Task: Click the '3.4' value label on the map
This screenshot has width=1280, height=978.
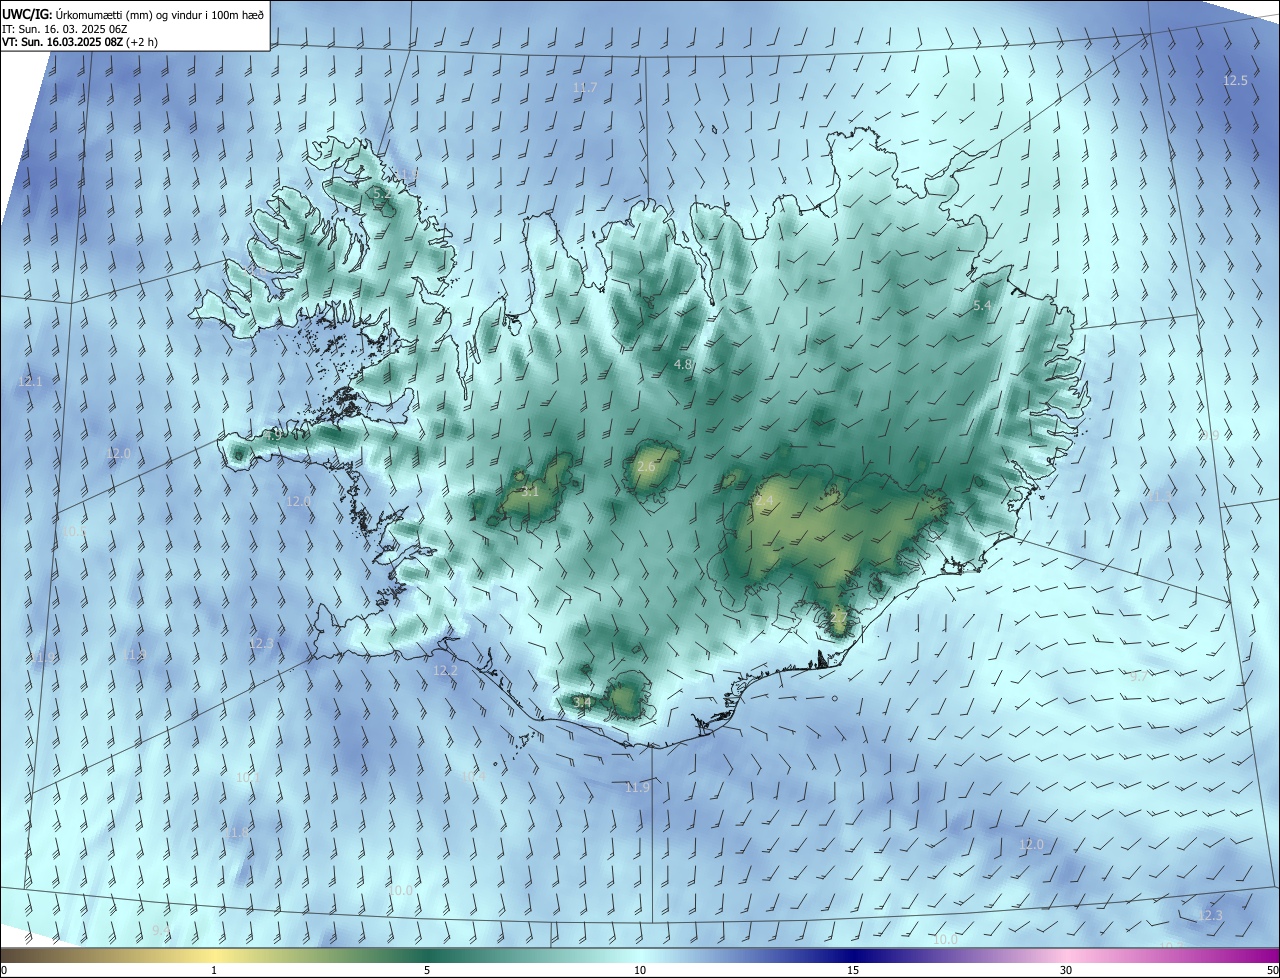Action: coord(582,702)
